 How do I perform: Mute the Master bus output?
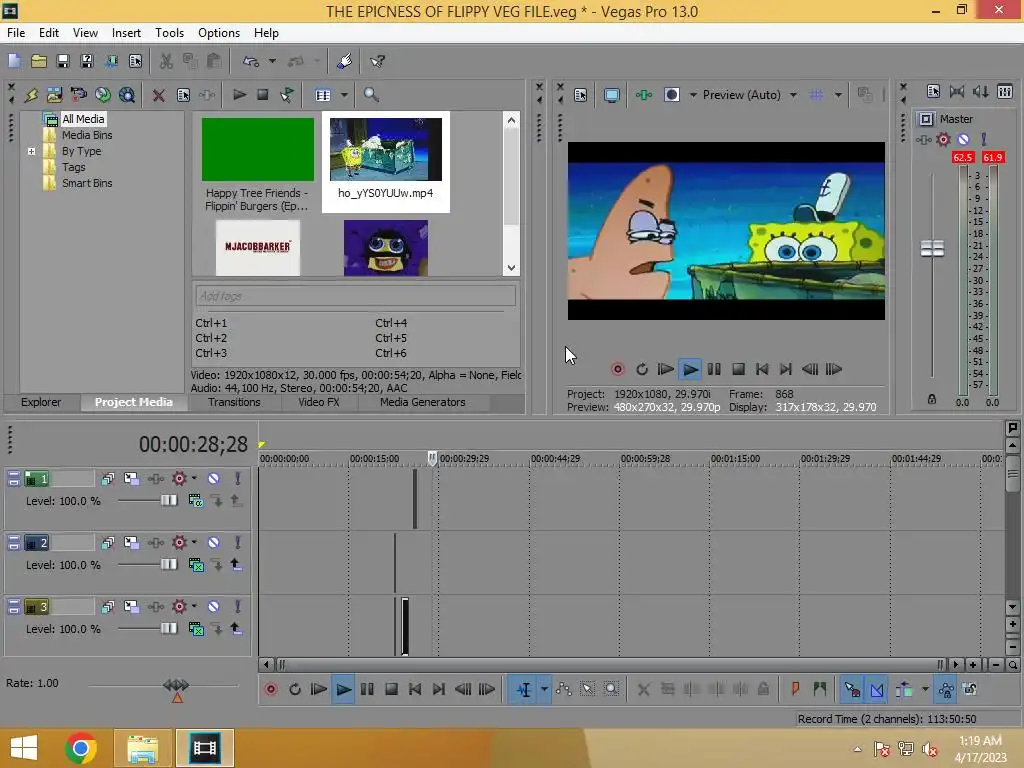pyautogui.click(x=963, y=139)
